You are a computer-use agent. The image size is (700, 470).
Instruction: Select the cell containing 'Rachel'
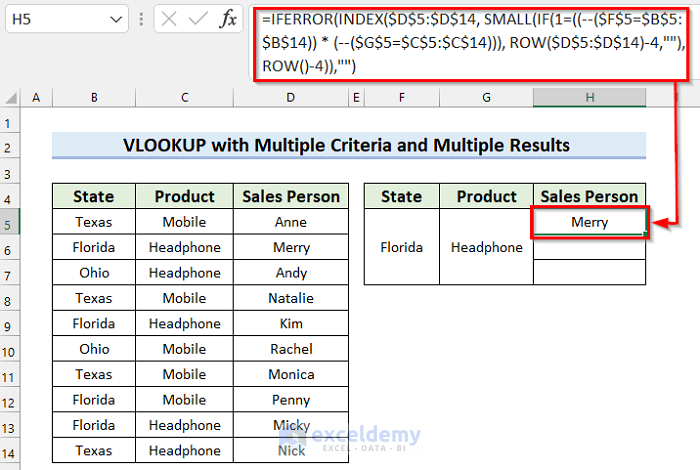(291, 349)
